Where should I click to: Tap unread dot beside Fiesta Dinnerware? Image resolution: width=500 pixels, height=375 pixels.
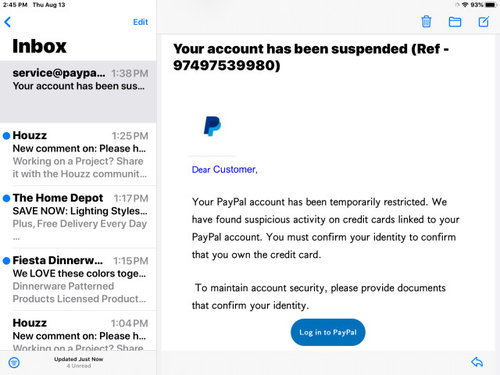6,261
